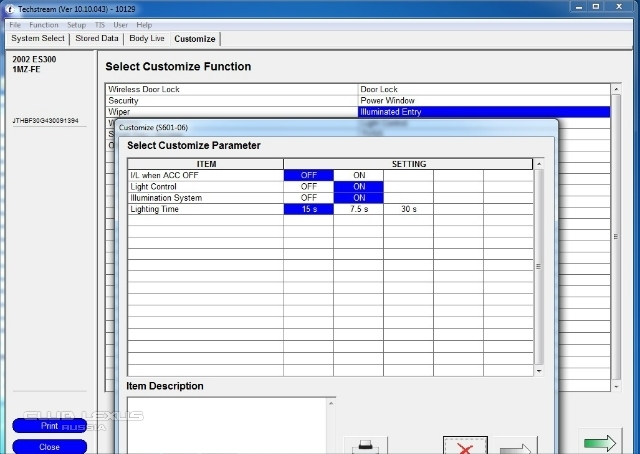This screenshot has height=454, width=640.
Task: Open the TIS menu
Action: [100, 25]
